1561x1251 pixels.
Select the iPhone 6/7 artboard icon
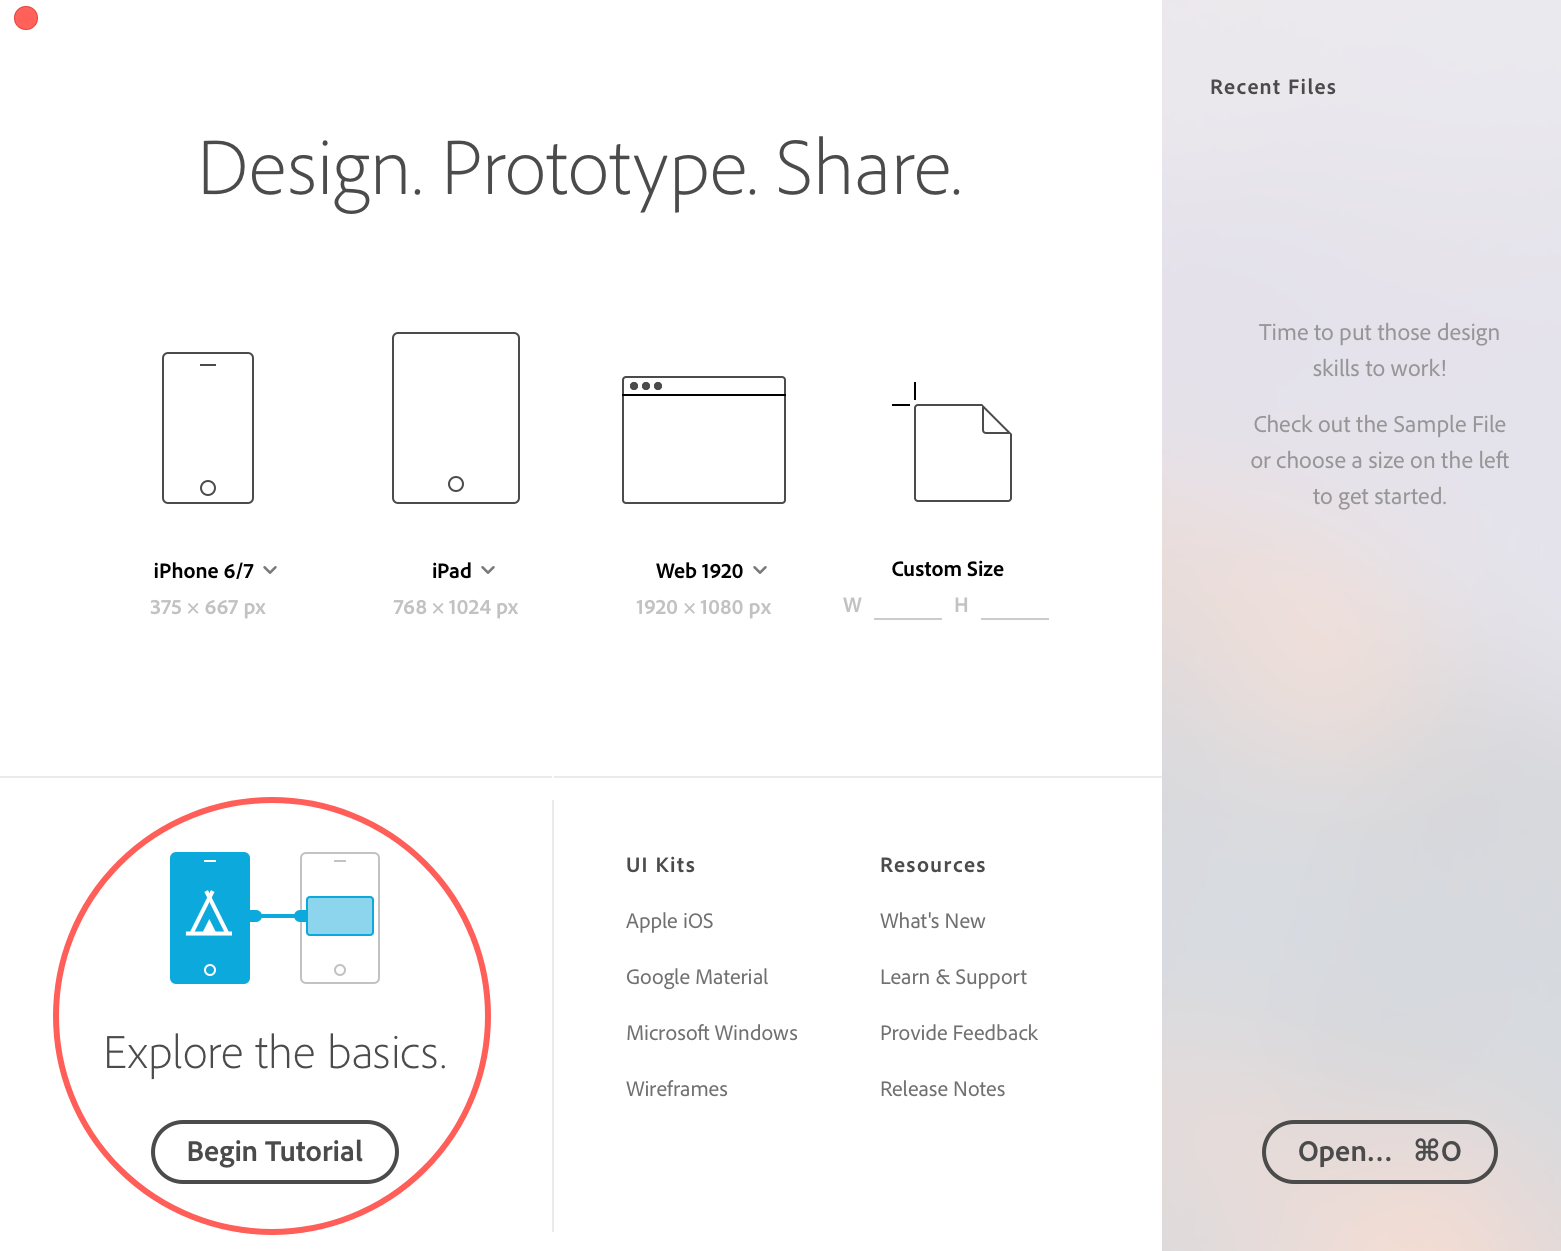pyautogui.click(x=208, y=428)
